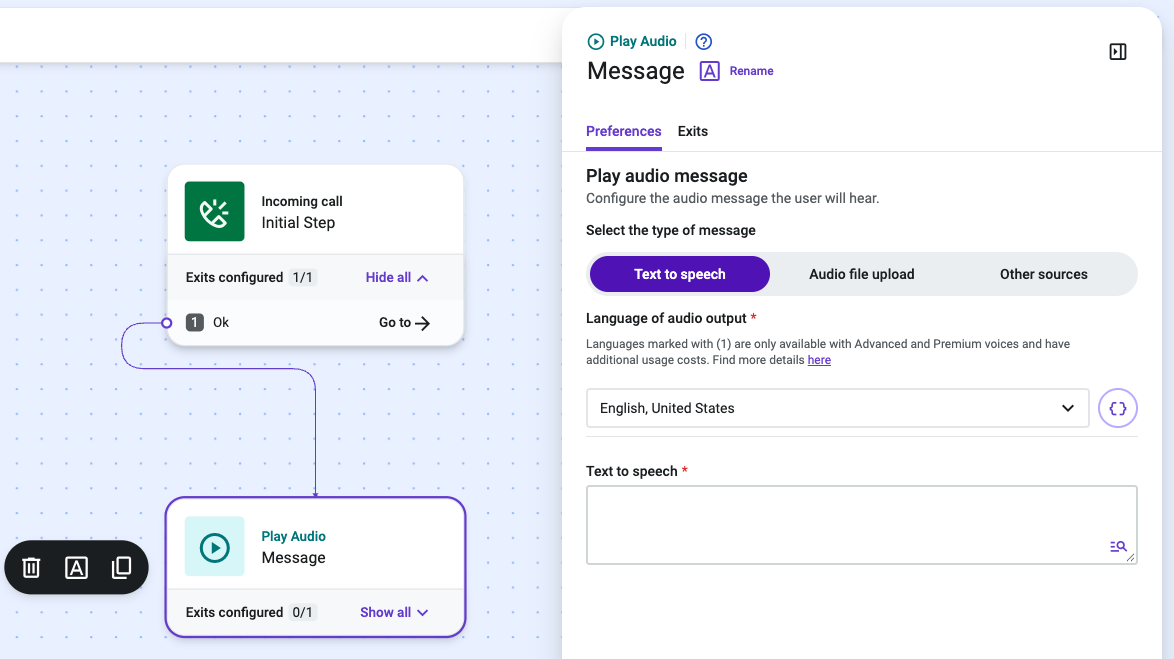The width and height of the screenshot is (1174, 659).
Task: Click the Ok exit connector circle
Action: pyautogui.click(x=167, y=323)
